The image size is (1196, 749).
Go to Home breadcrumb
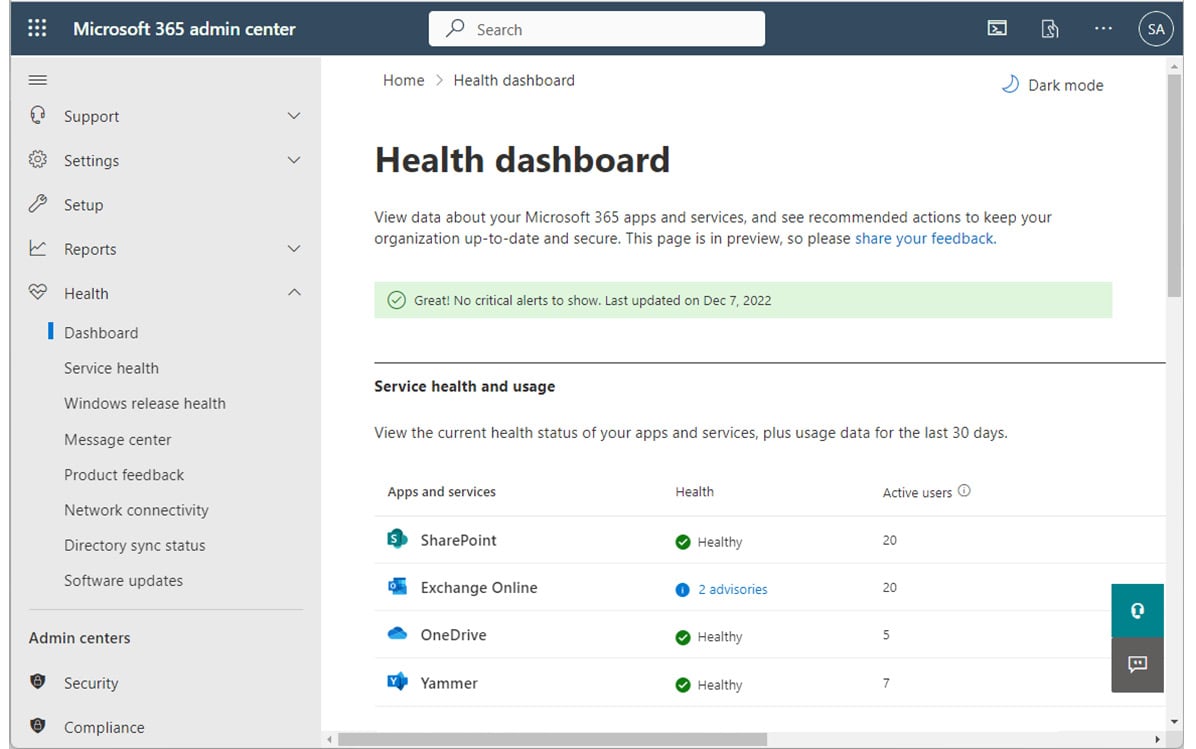point(403,80)
